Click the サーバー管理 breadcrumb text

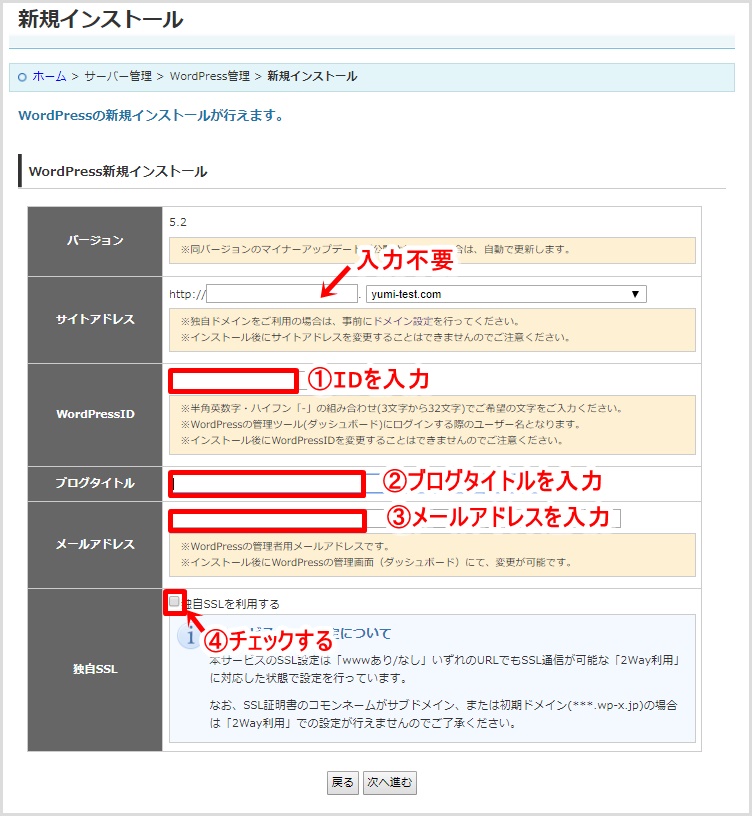click(118, 76)
